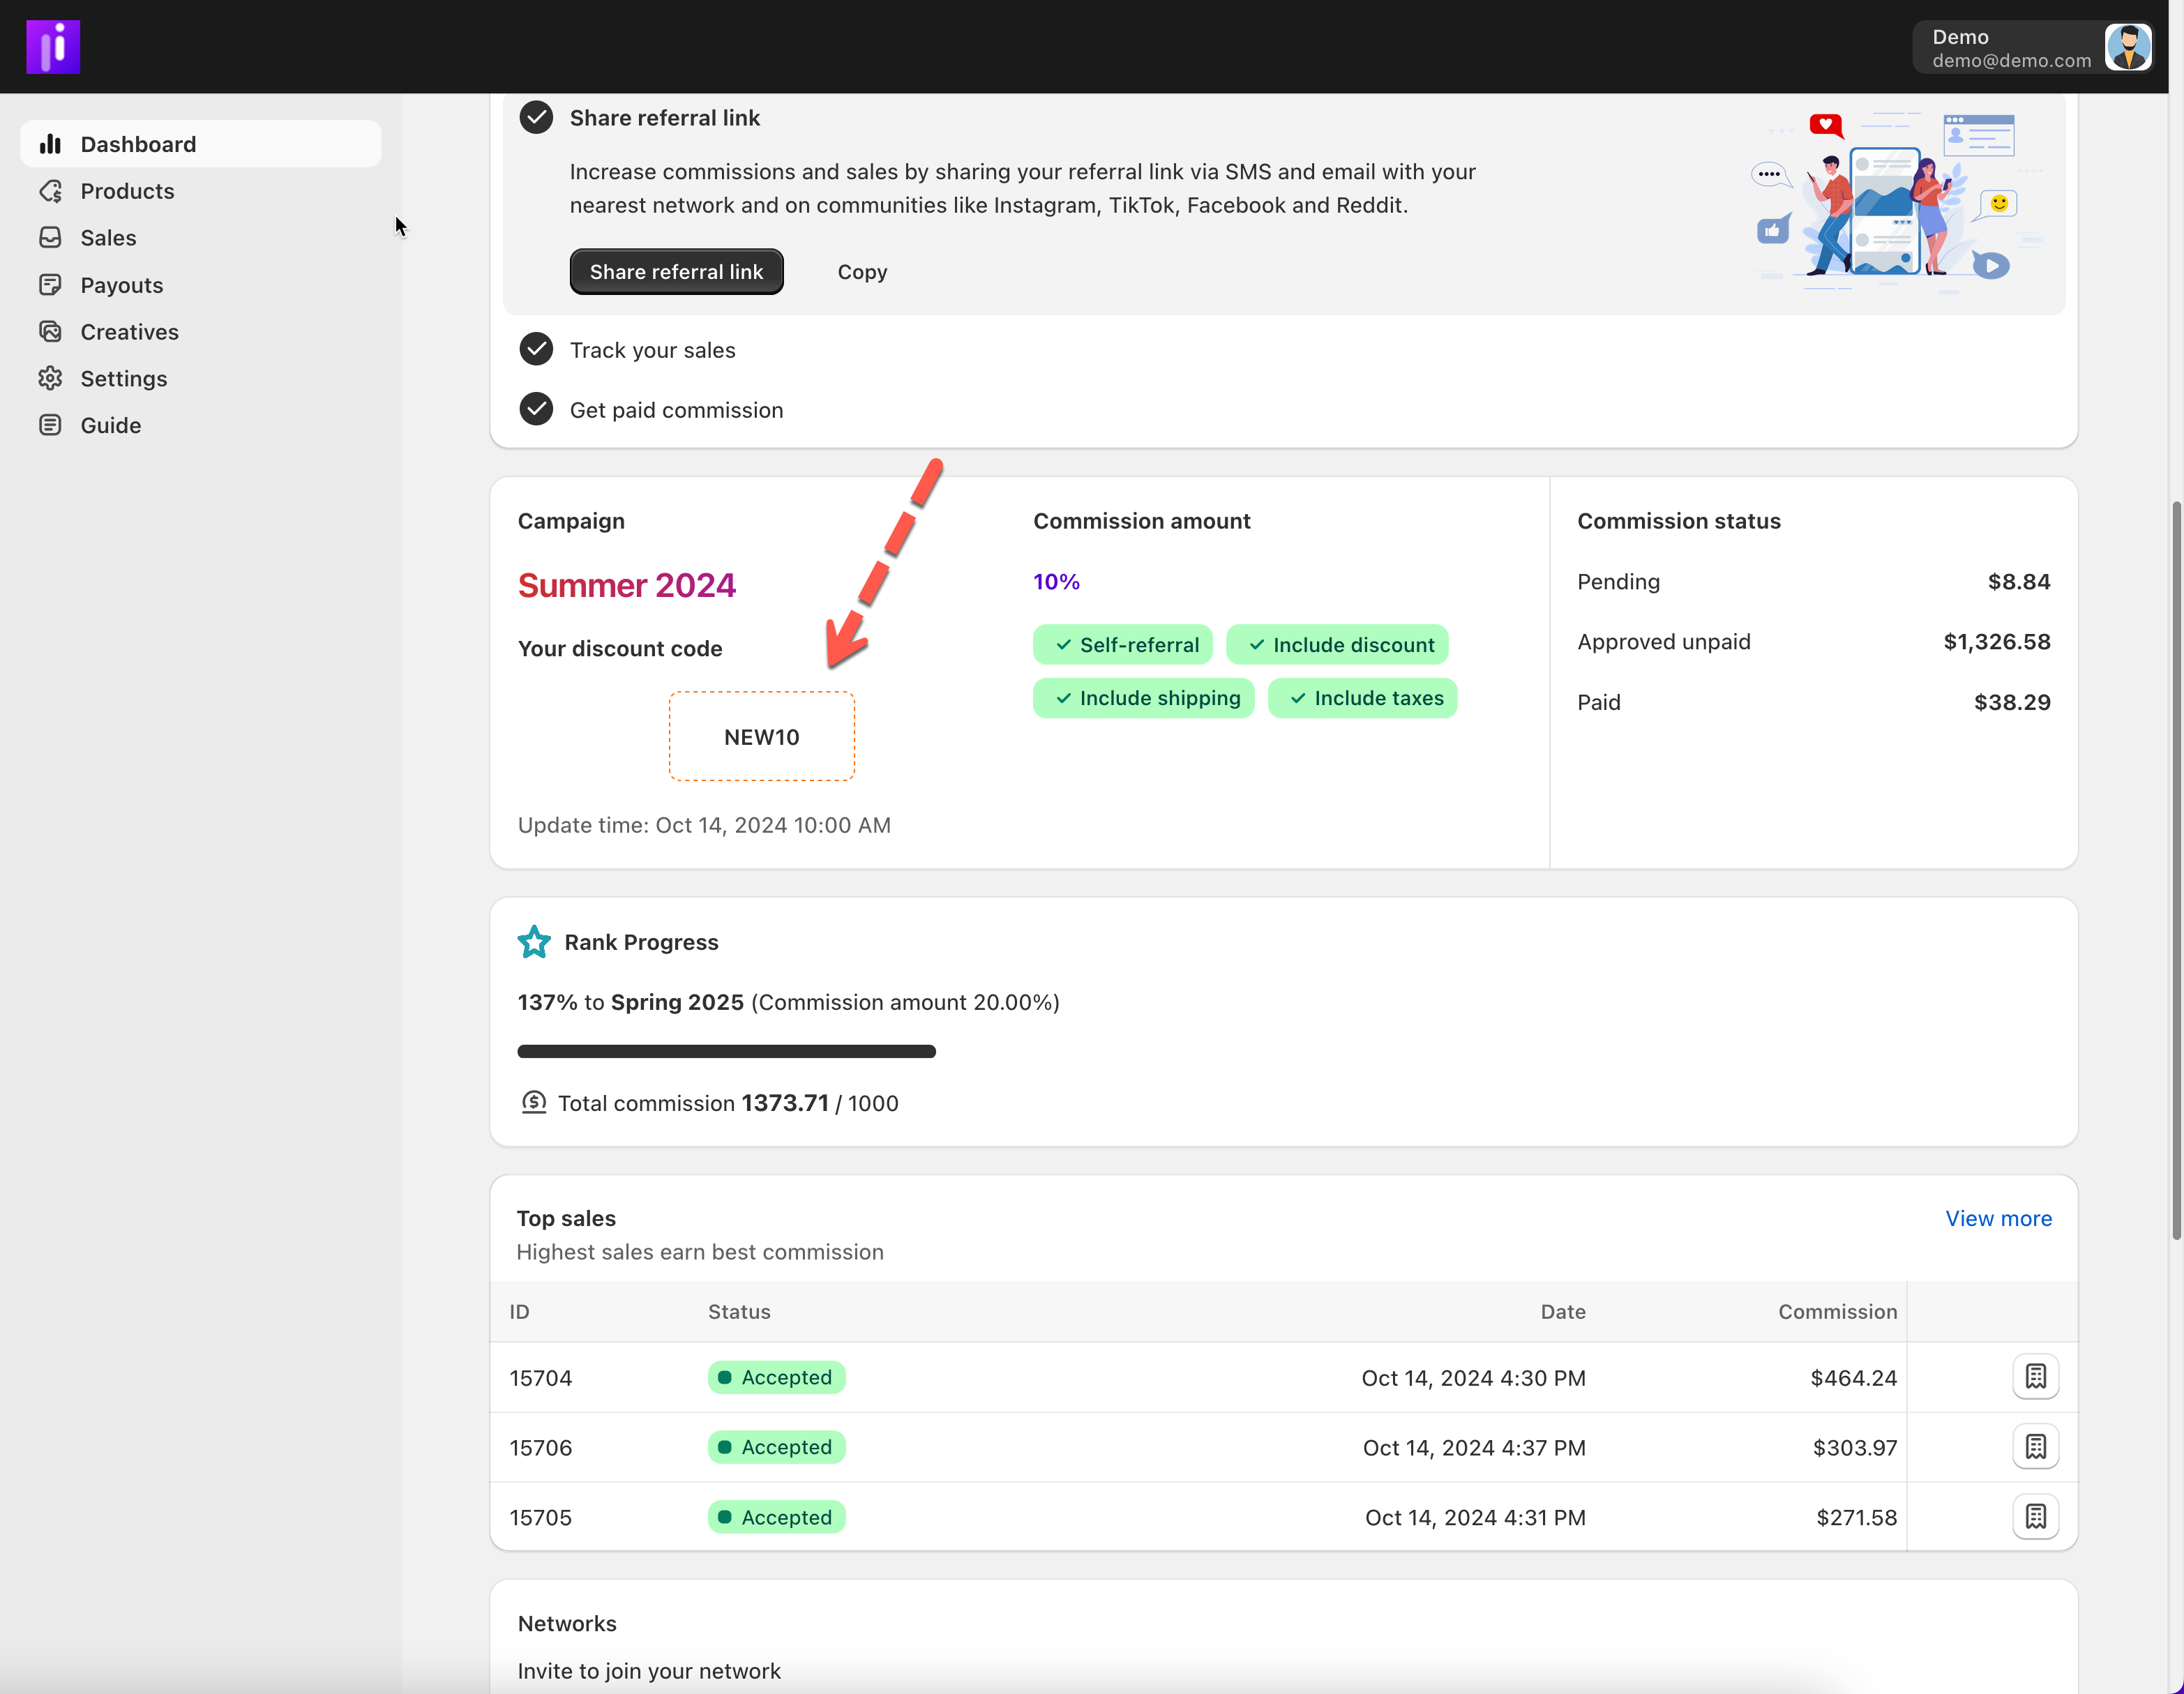
Task: Expand the Track your sales step
Action: (x=652, y=350)
